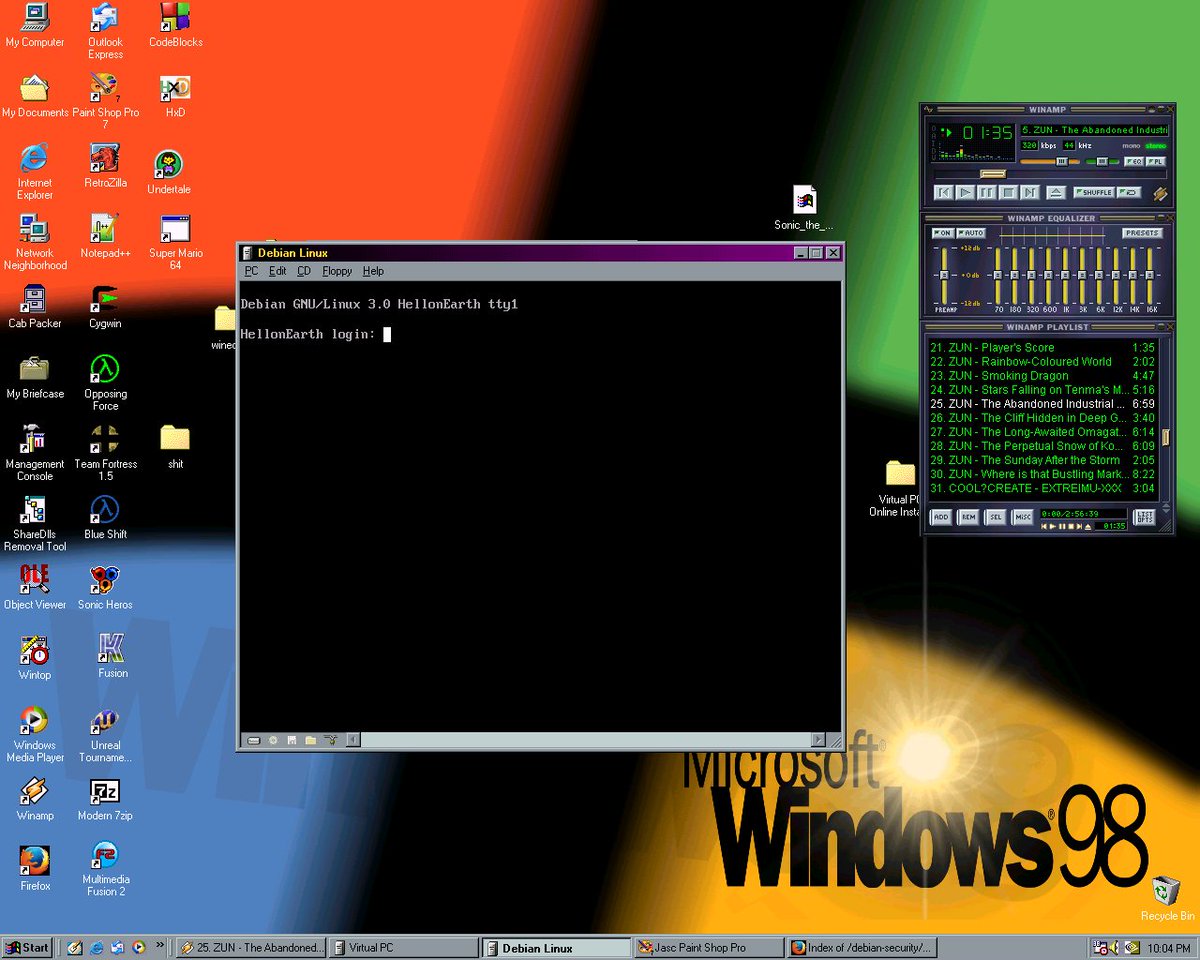Screen dimensions: 1200x960
Task: Toggle the Winamp EQ window button
Action: pyautogui.click(x=1134, y=161)
